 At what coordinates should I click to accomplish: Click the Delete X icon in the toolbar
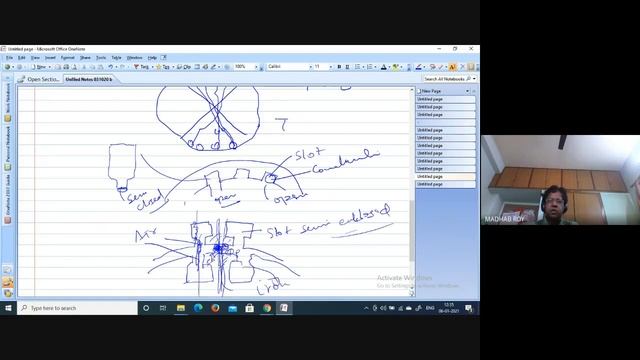click(462, 67)
